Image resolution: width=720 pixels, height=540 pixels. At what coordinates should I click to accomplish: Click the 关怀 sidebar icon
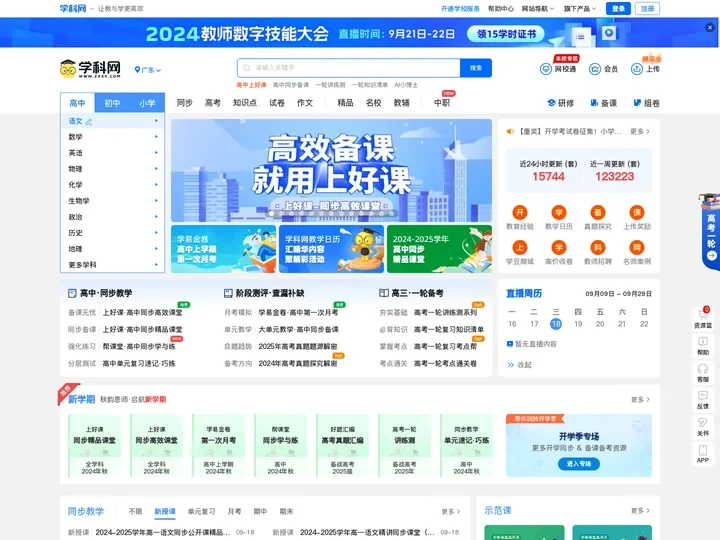703,427
